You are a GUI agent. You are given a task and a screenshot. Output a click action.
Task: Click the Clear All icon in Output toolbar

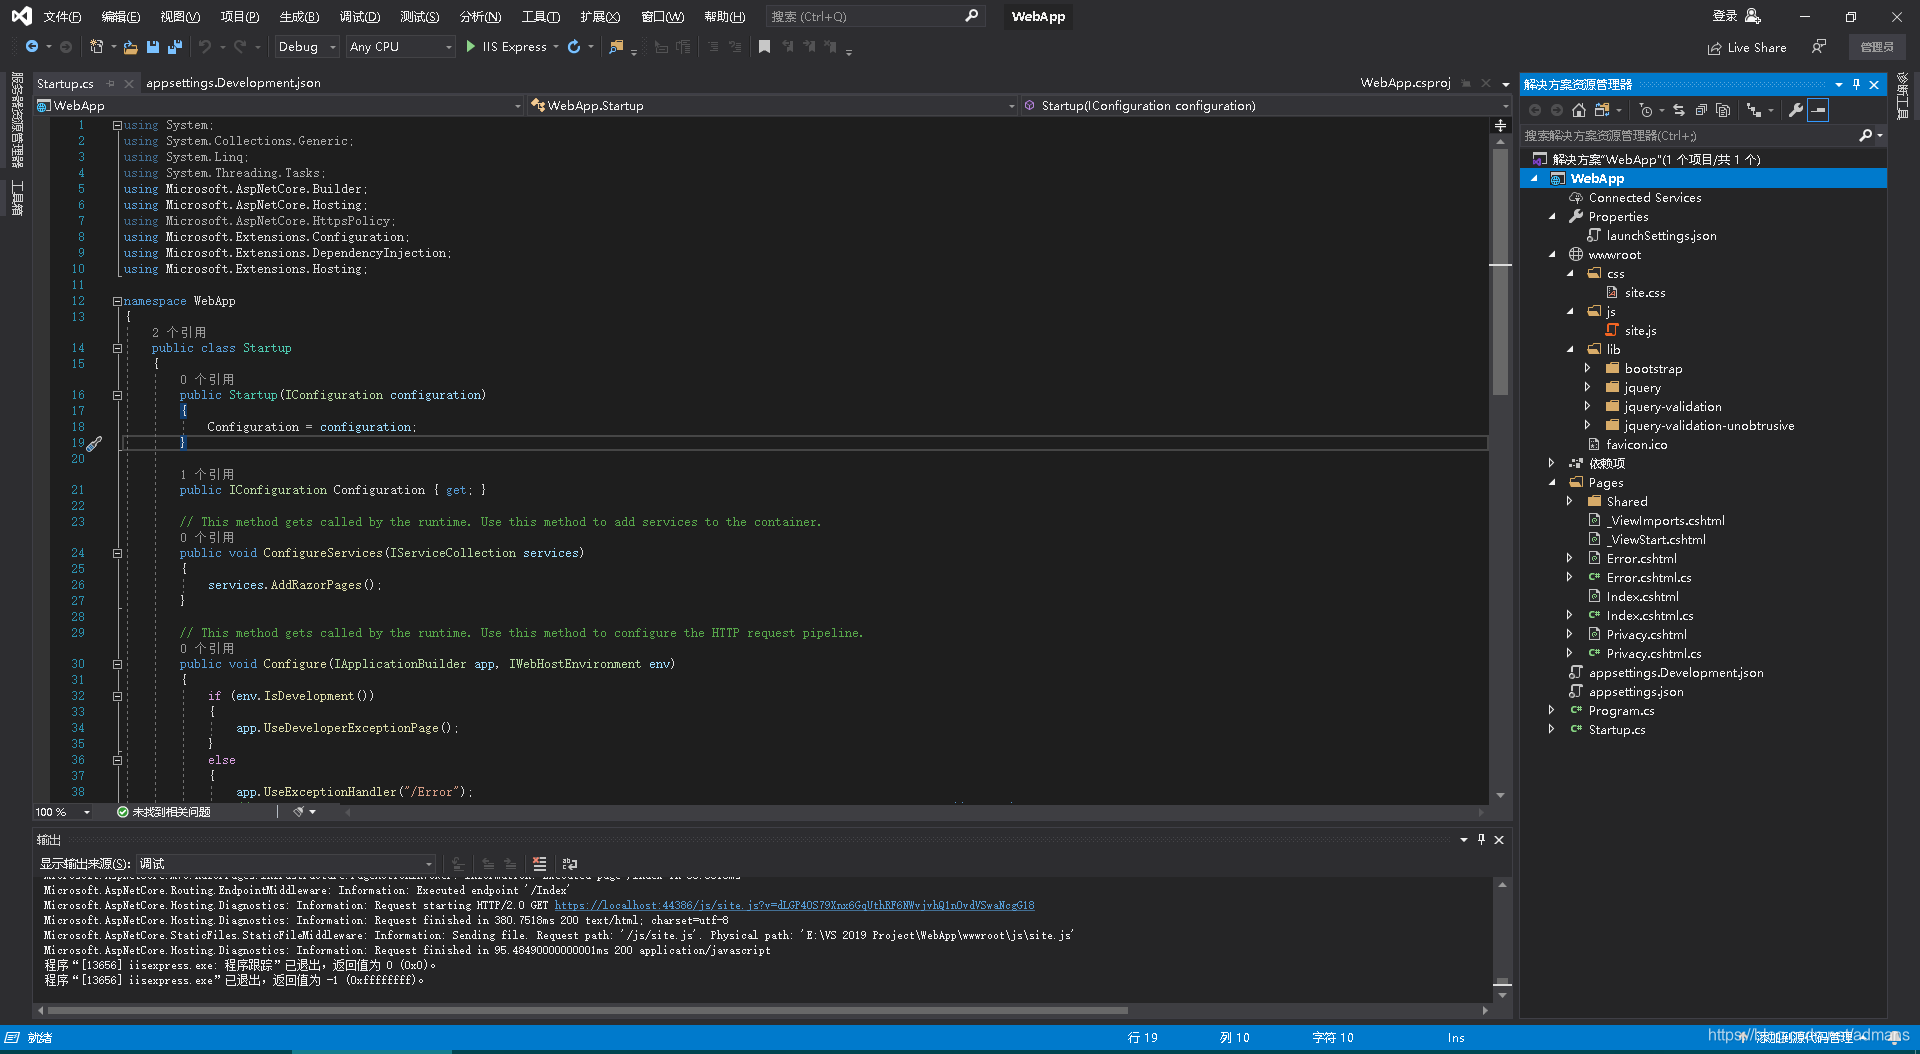(540, 864)
